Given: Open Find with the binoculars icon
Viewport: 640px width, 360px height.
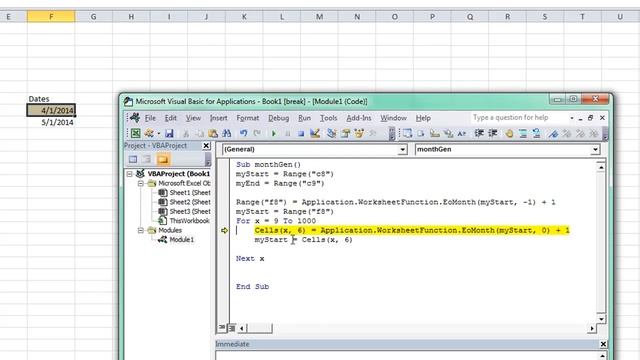Looking at the screenshot, I should point(227,133).
